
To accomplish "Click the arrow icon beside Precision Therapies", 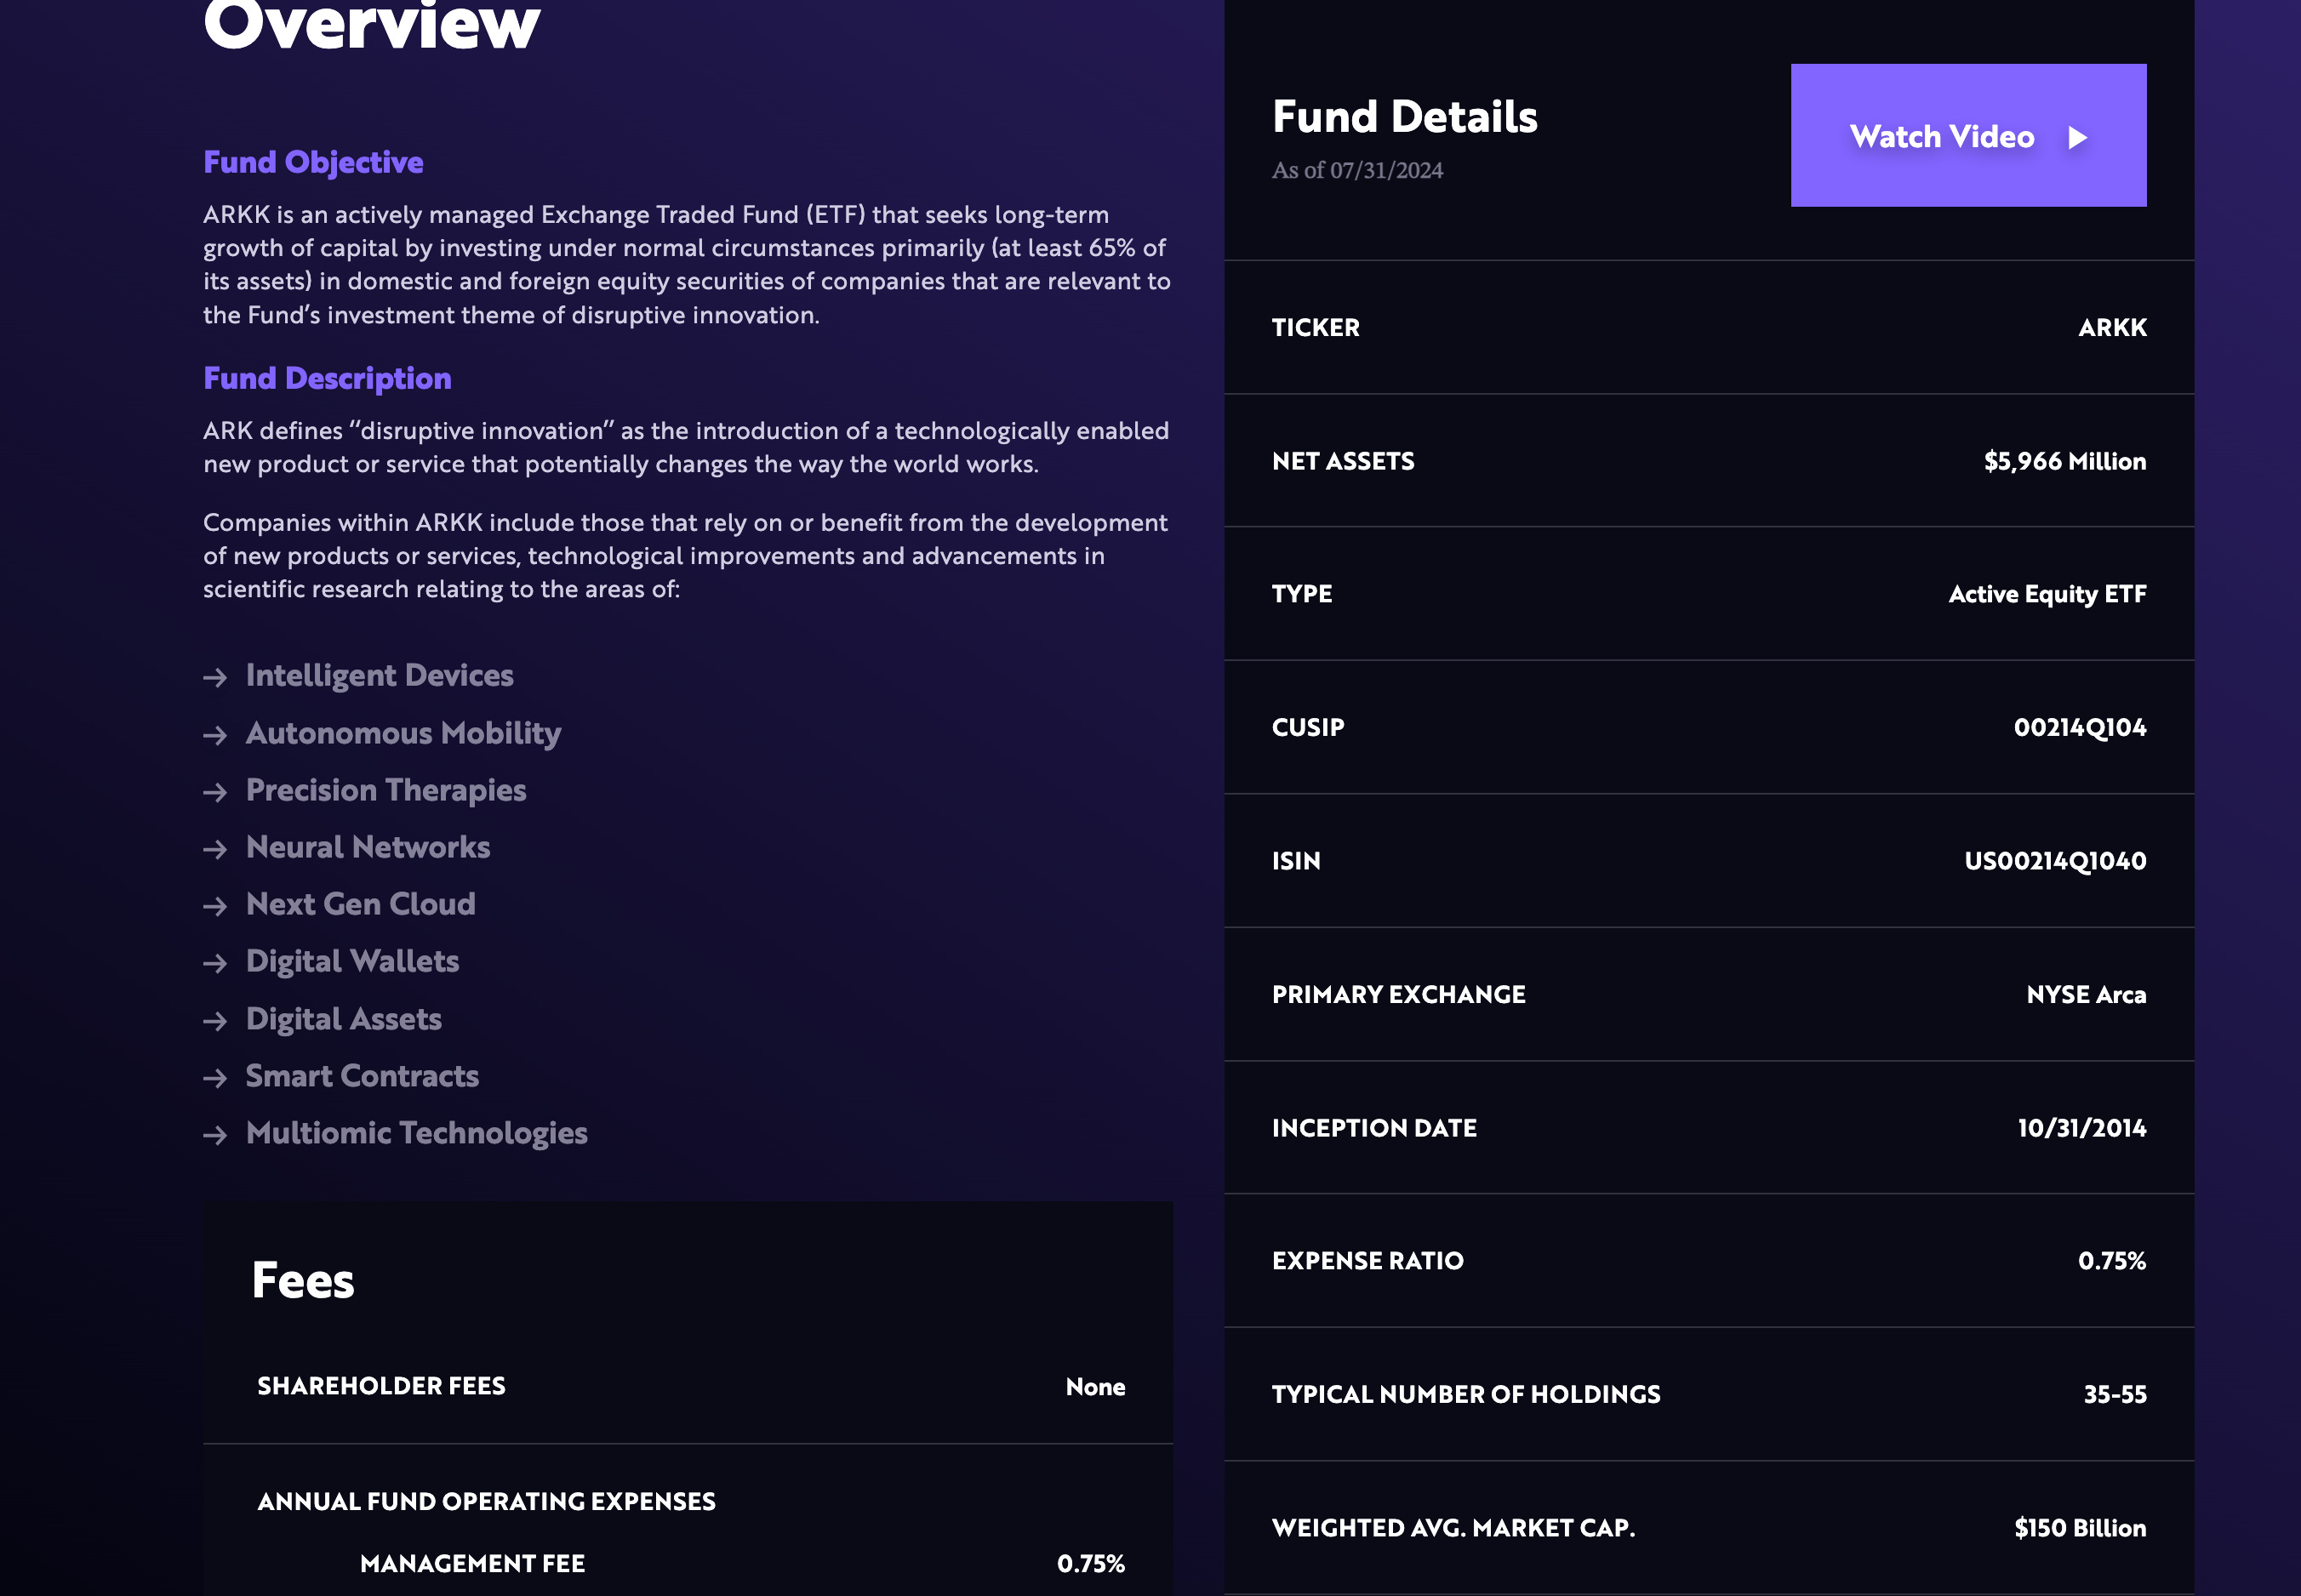I will coord(215,793).
